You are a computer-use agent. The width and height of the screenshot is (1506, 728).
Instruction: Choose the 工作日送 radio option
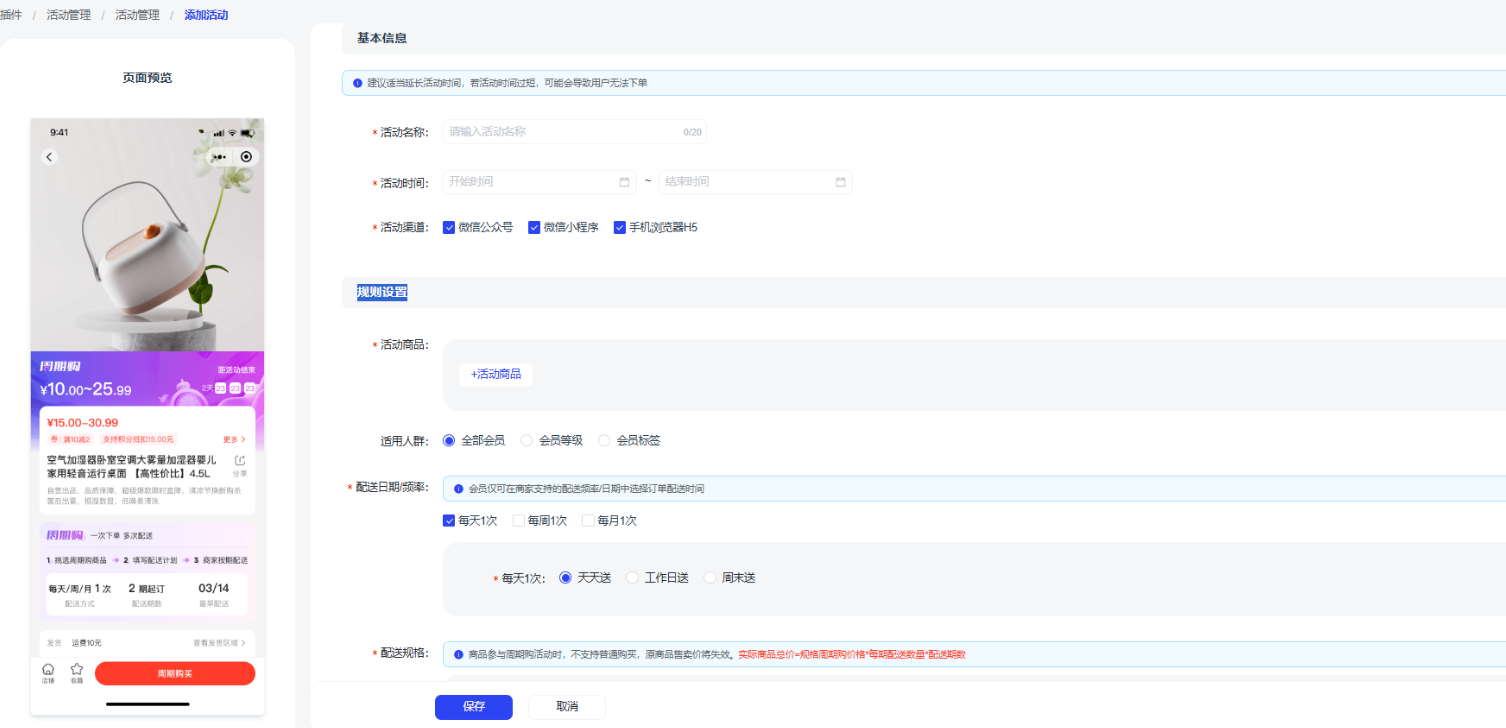pyautogui.click(x=632, y=578)
